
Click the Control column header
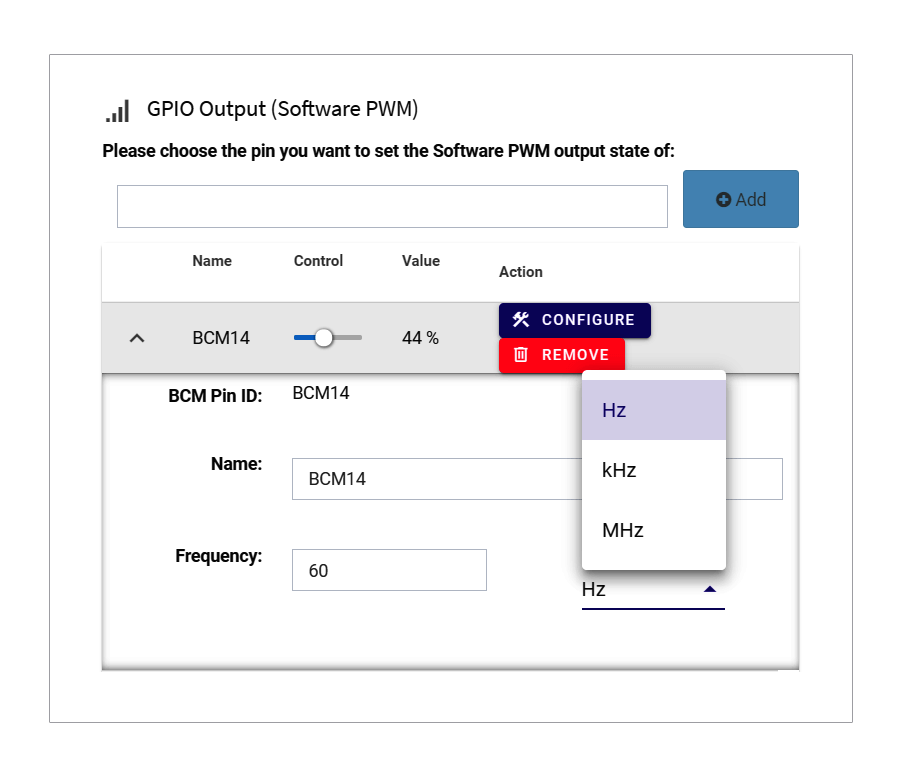[318, 261]
